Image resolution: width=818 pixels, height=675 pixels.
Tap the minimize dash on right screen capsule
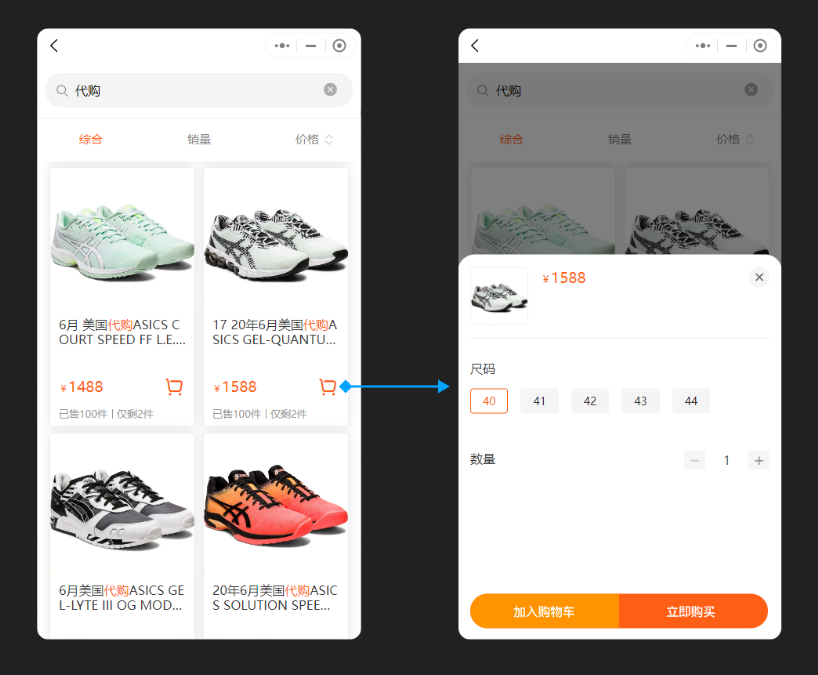pos(732,46)
